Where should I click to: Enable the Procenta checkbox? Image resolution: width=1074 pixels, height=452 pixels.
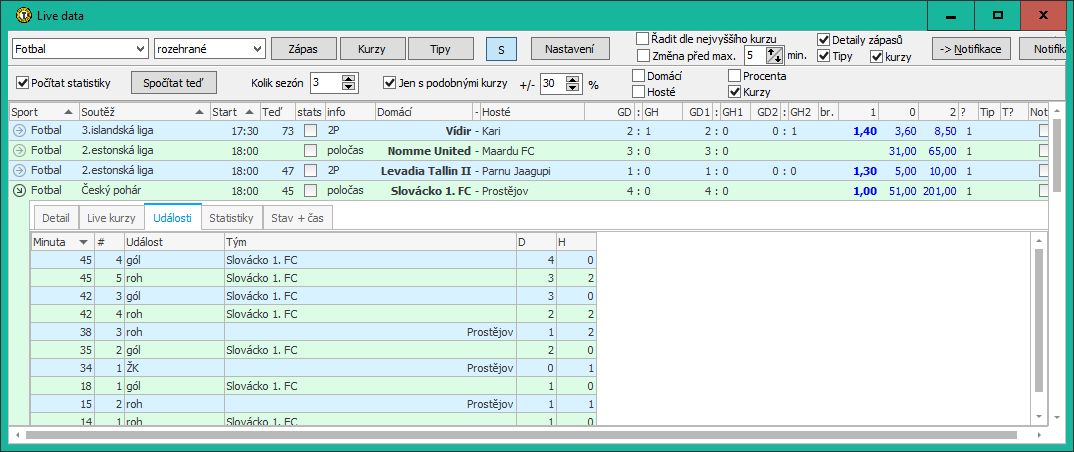(734, 75)
